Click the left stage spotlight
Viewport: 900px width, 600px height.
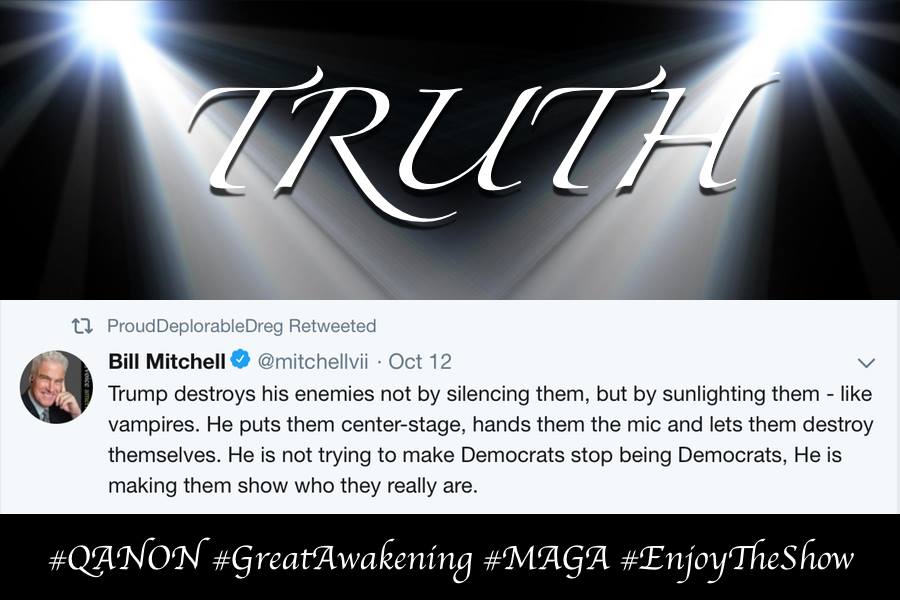tap(109, 24)
